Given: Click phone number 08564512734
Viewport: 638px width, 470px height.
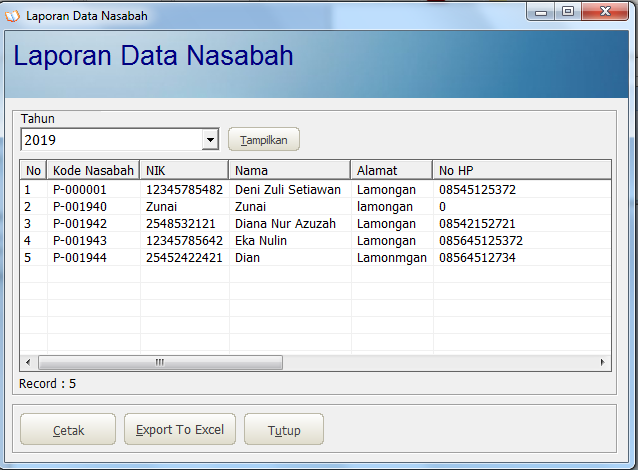Looking at the screenshot, I should [x=477, y=258].
